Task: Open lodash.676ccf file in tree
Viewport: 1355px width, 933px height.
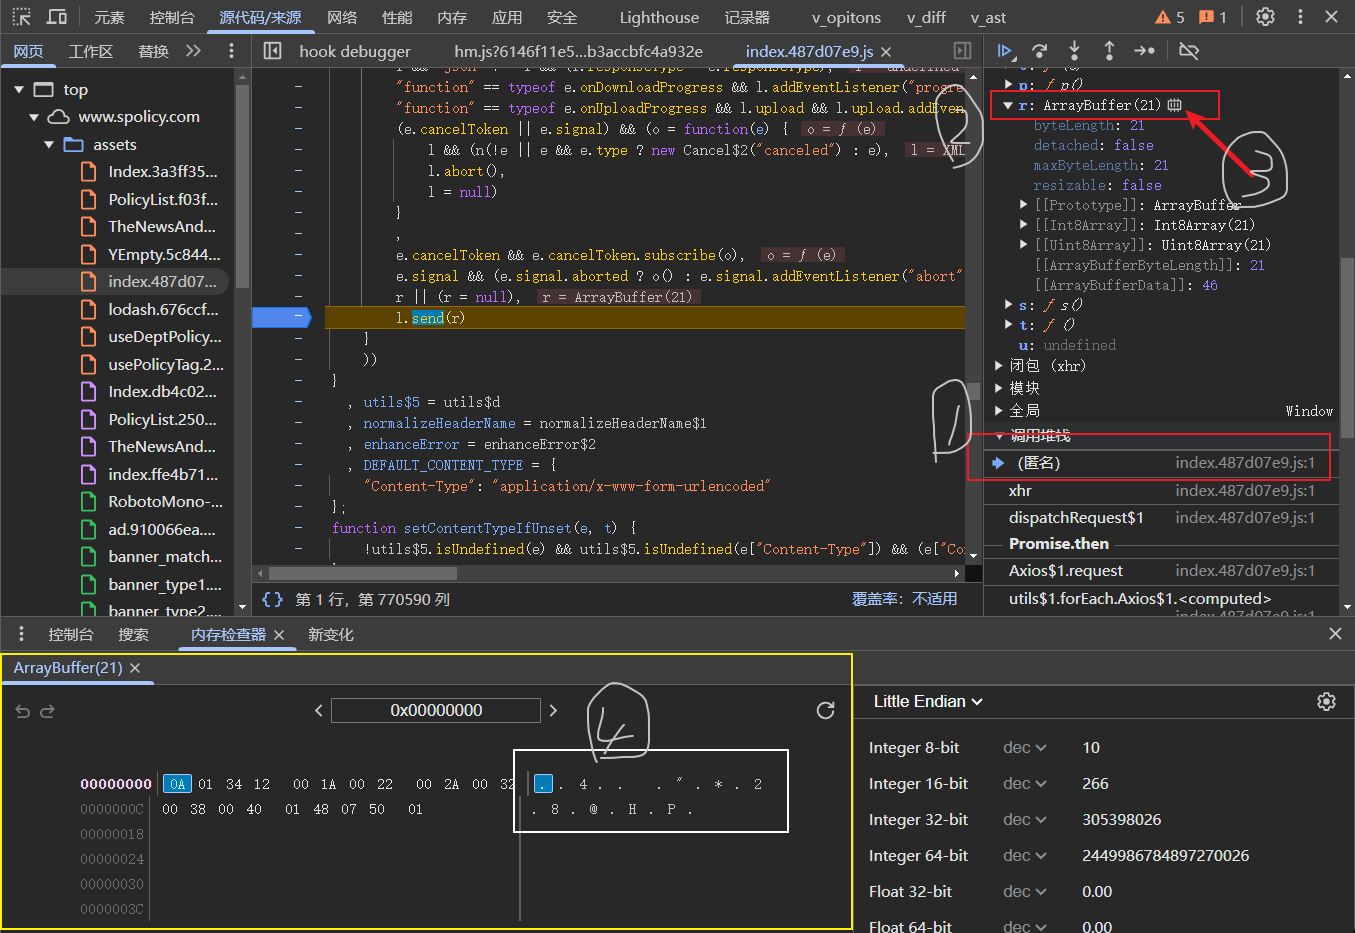Action: click(x=163, y=309)
